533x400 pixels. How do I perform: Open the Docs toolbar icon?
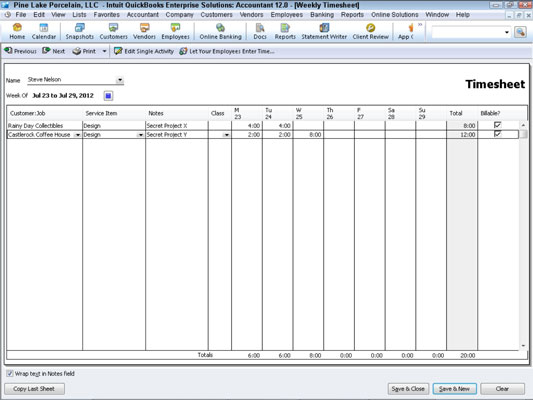click(x=260, y=28)
